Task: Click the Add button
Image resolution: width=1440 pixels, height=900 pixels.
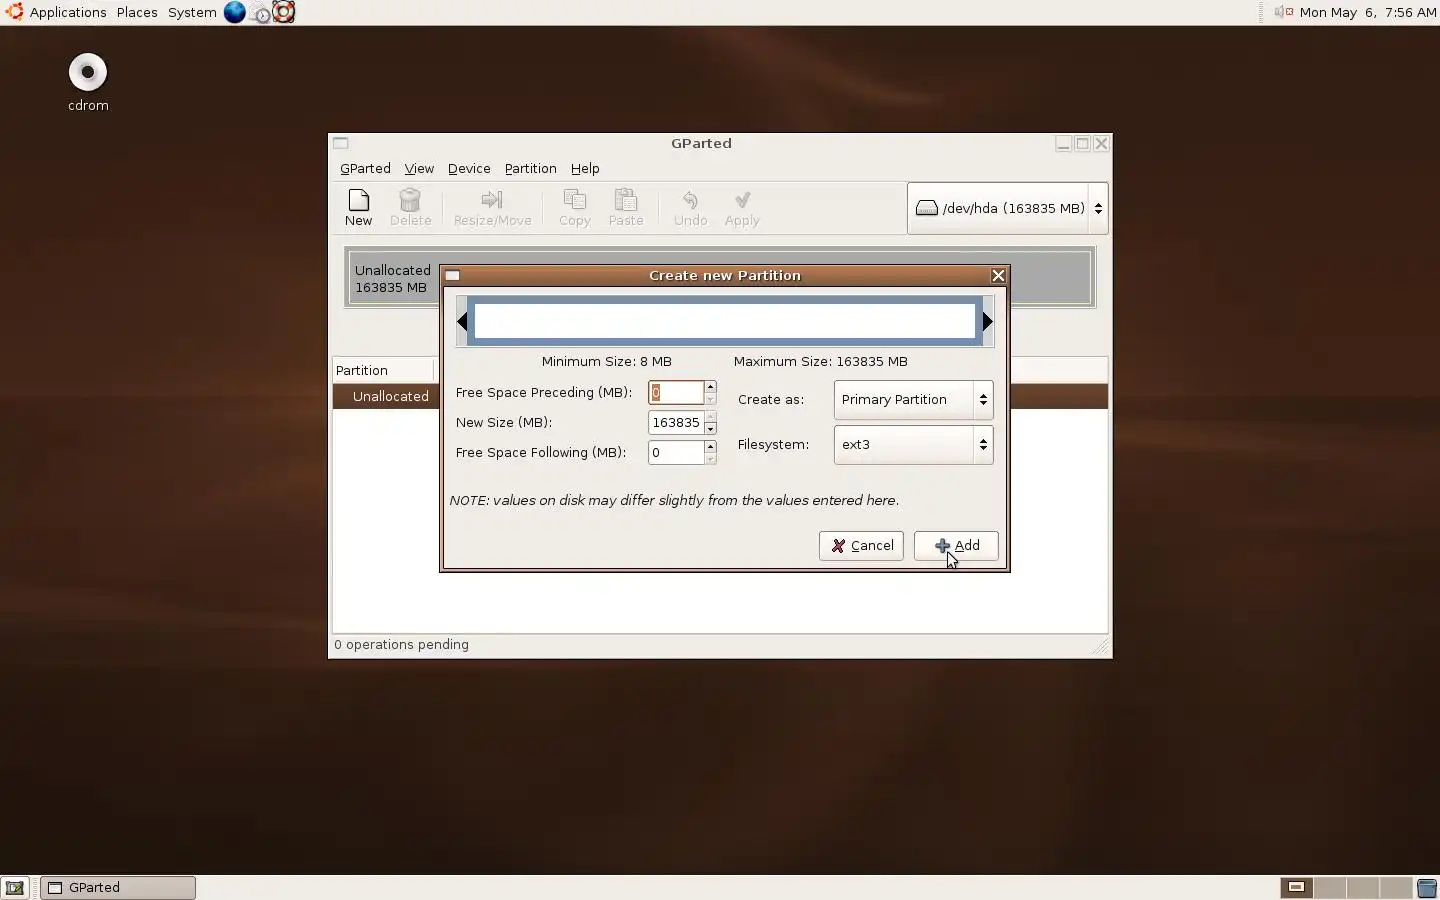Action: (x=956, y=545)
